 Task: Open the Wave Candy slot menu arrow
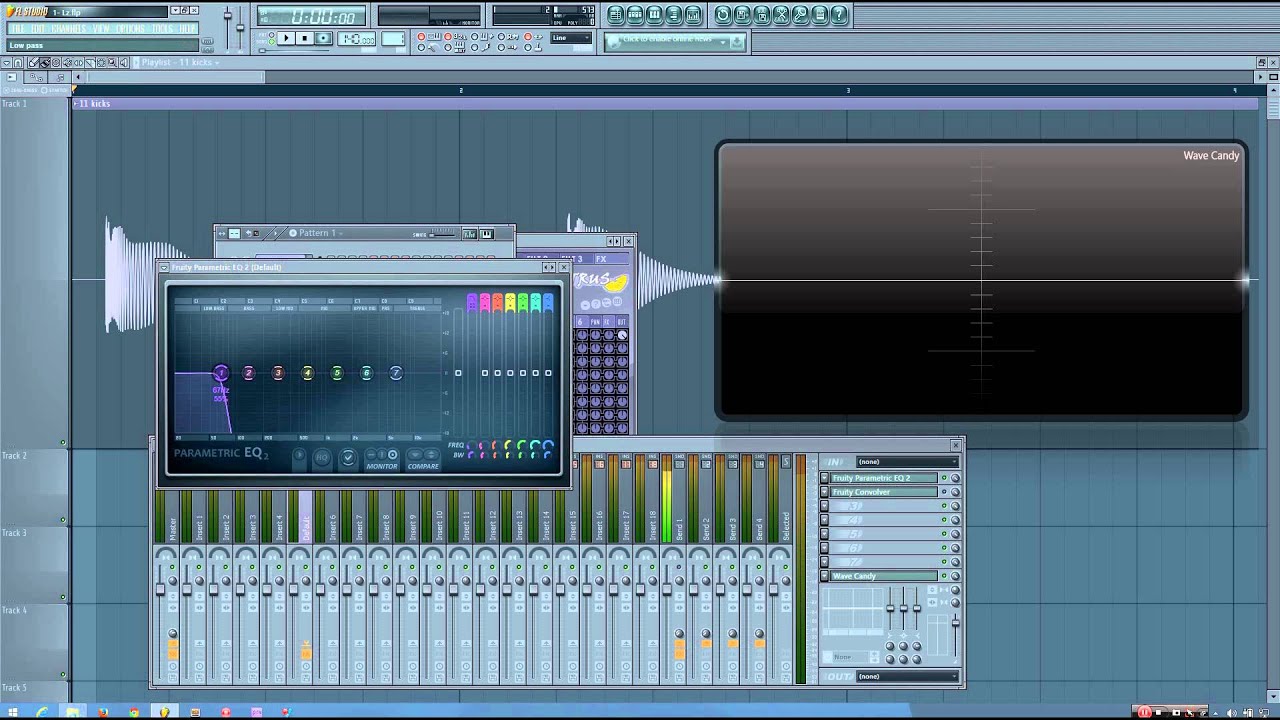pyautogui.click(x=824, y=576)
